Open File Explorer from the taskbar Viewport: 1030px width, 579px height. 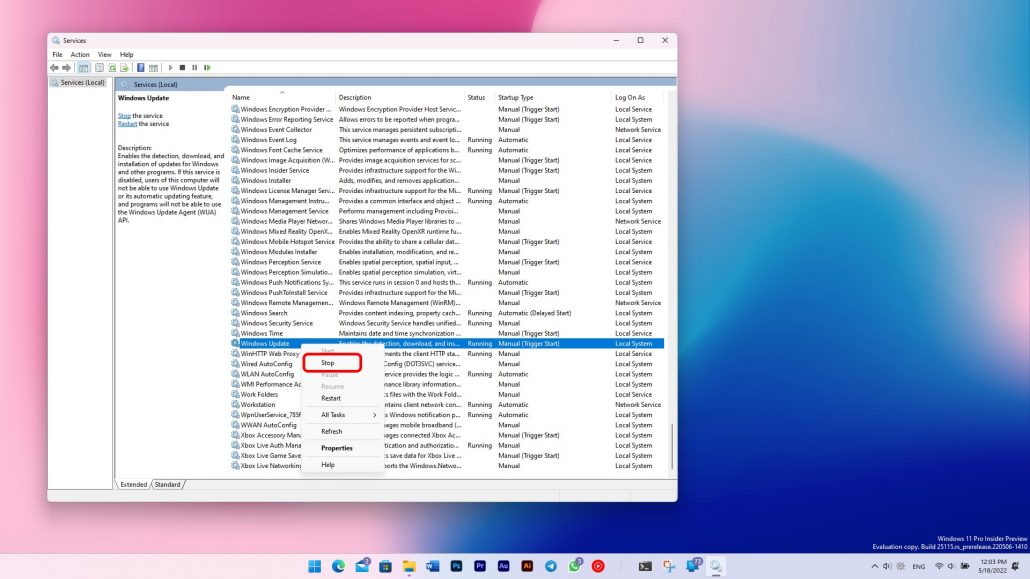click(x=409, y=566)
